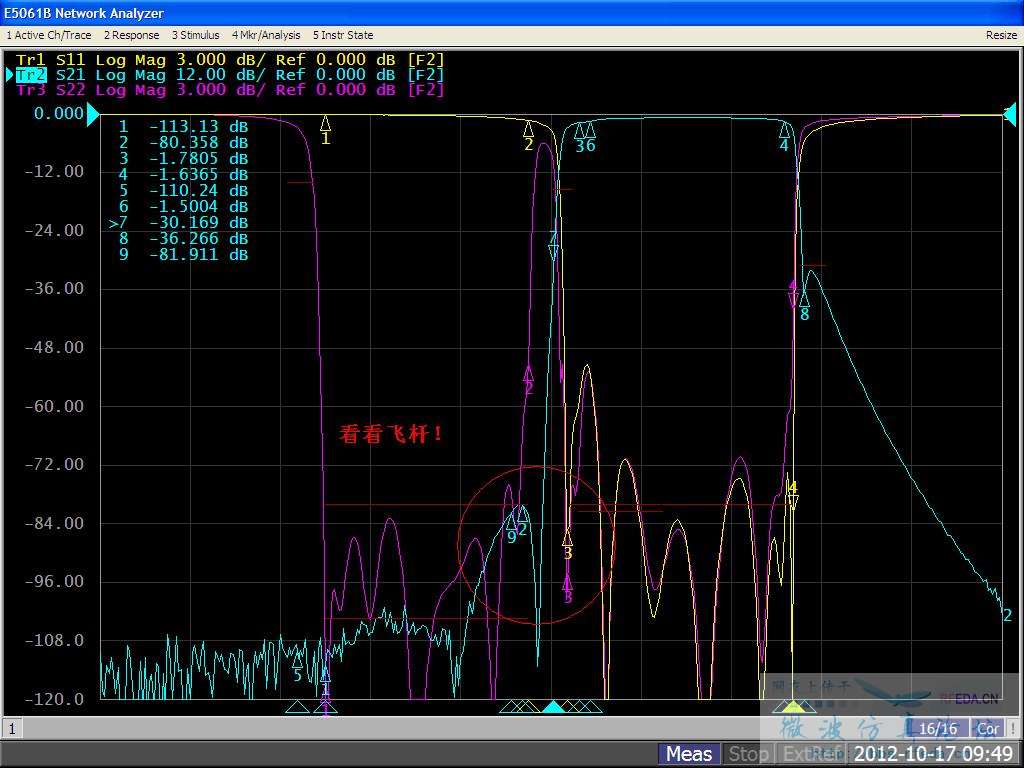This screenshot has width=1024, height=768.
Task: Click the Cor correction status indicator
Action: coord(987,728)
